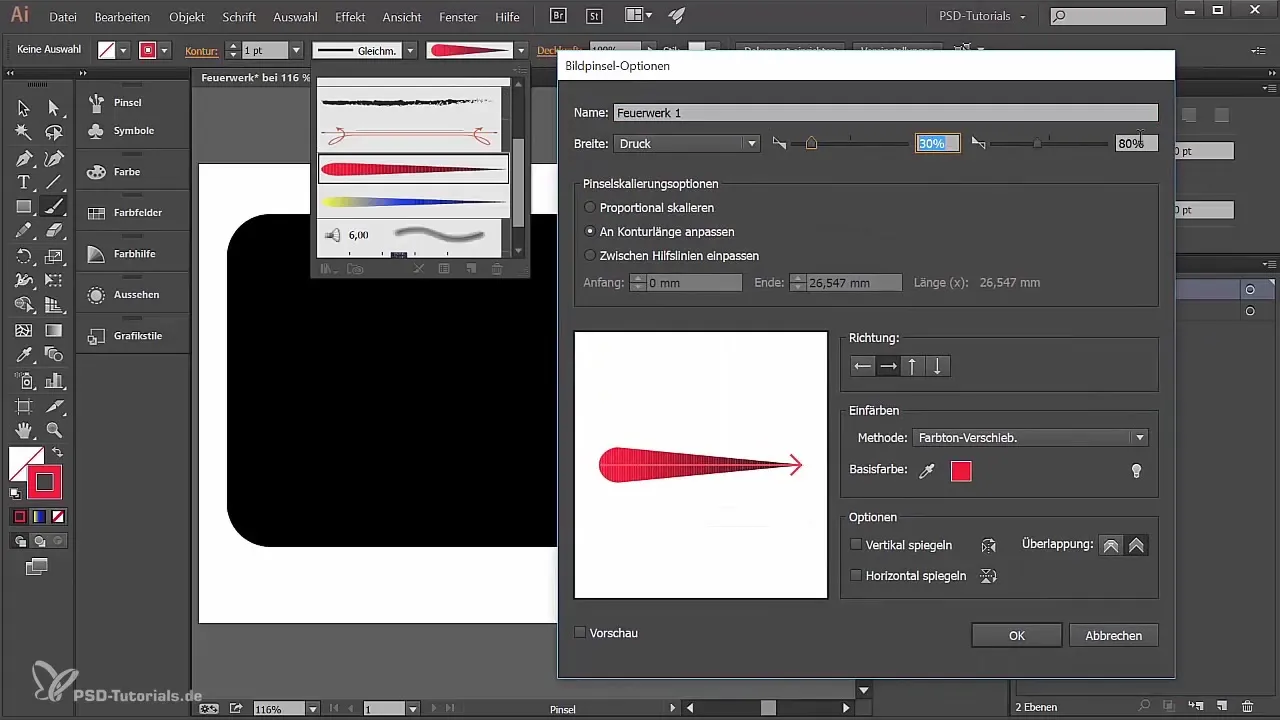Open the Farbfelder panel
Screen dimensions: 1280x720
pos(137,213)
